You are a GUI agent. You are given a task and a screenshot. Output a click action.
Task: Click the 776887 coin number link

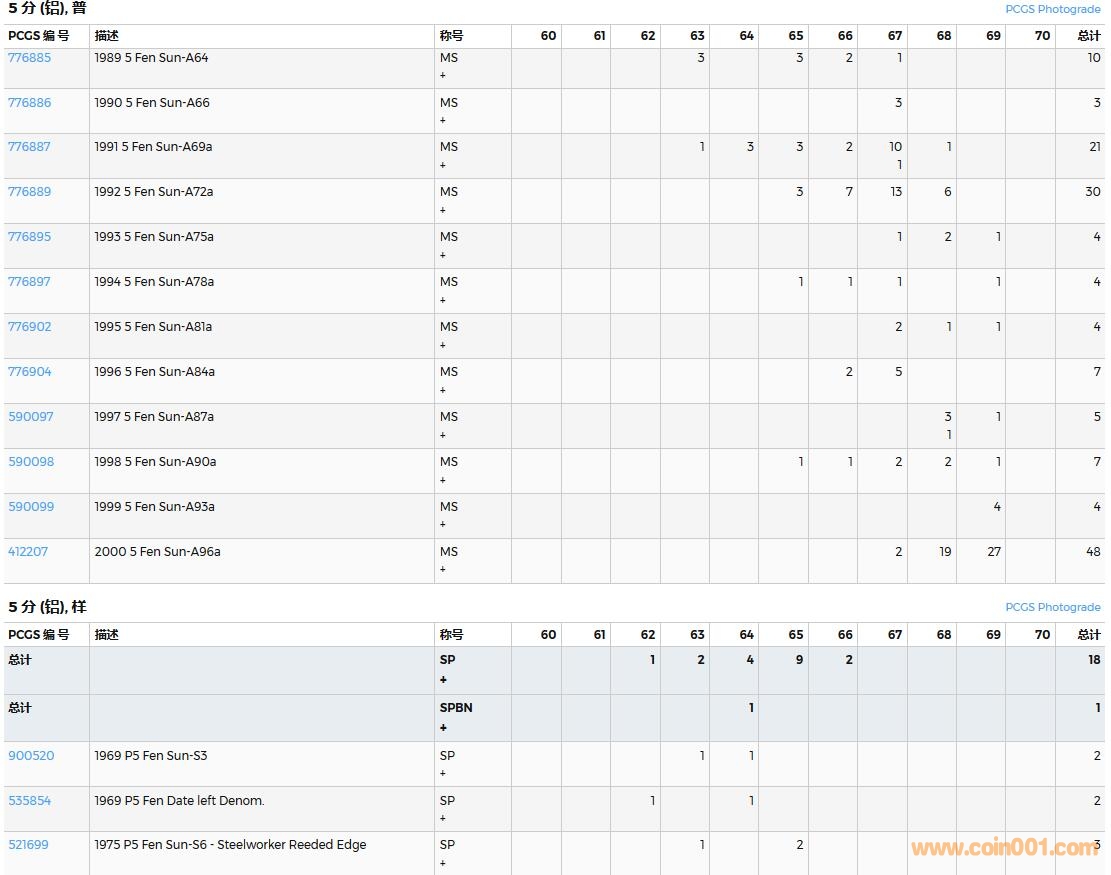tap(29, 147)
